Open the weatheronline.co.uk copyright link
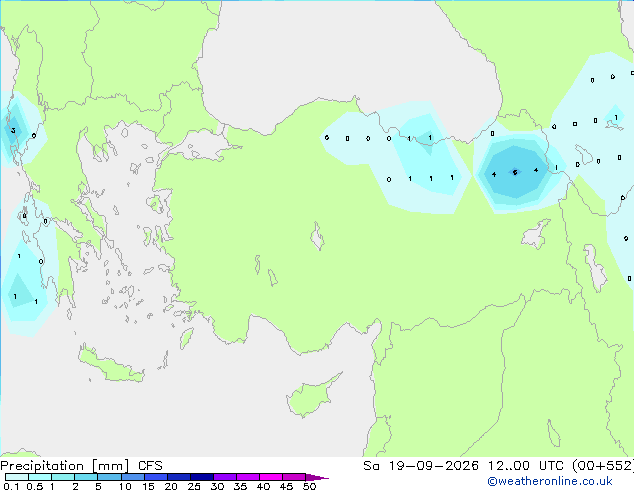The height and width of the screenshot is (490, 634). coord(550,481)
